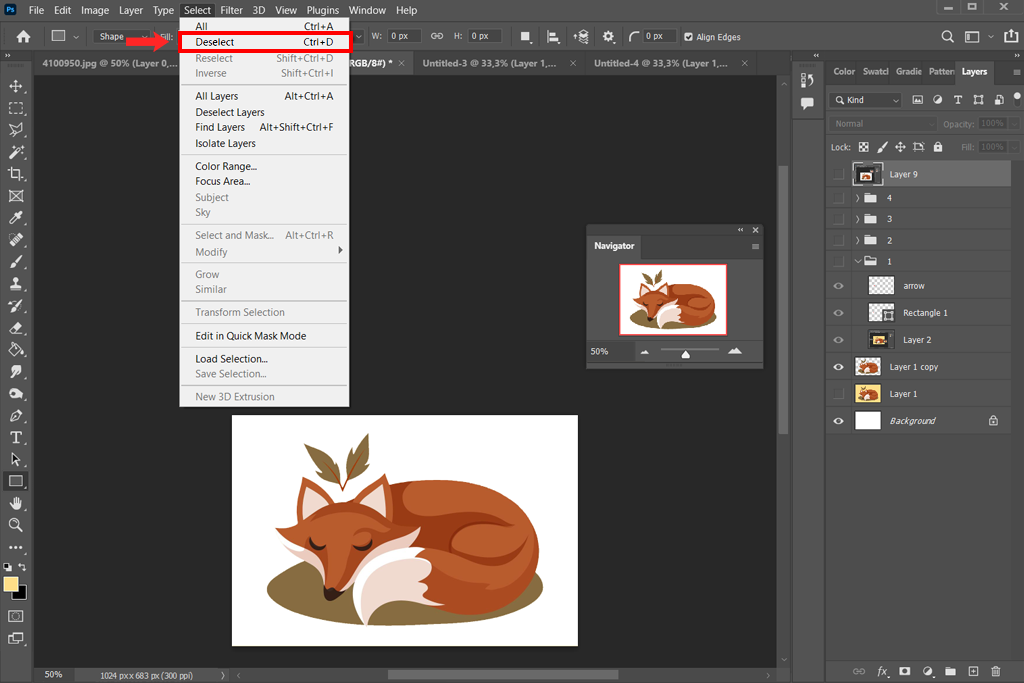
Task: Open the Share icon at top right
Action: click(1011, 36)
